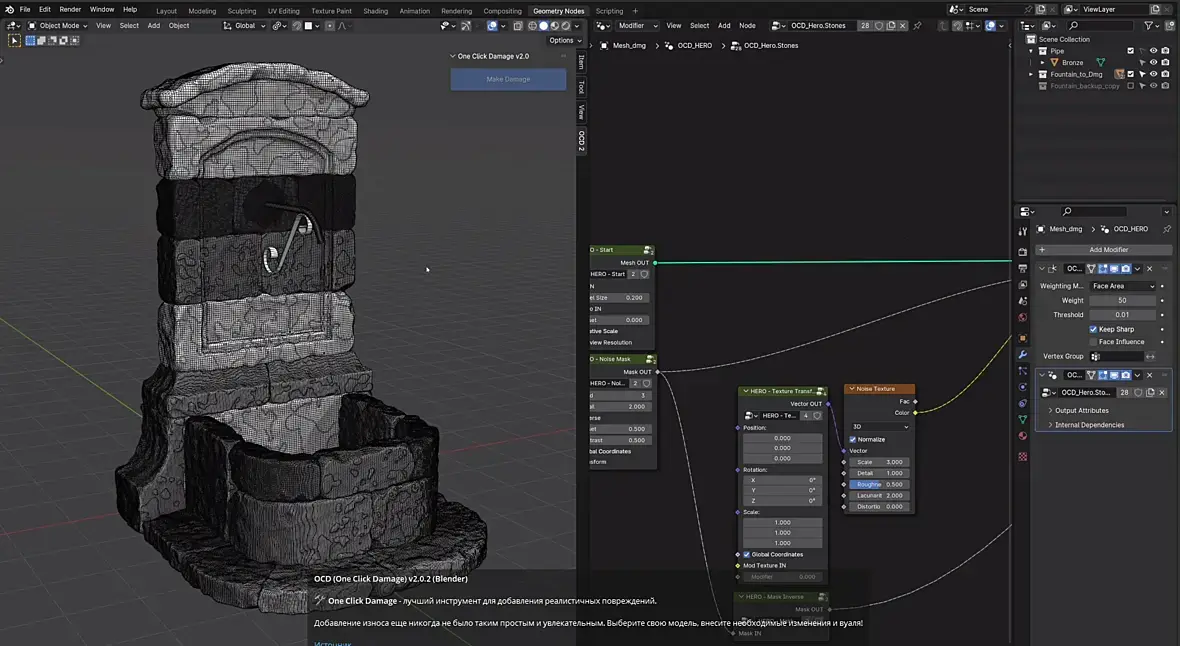1180x646 pixels.
Task: Open the Material properties tab icon
Action: click(1022, 436)
